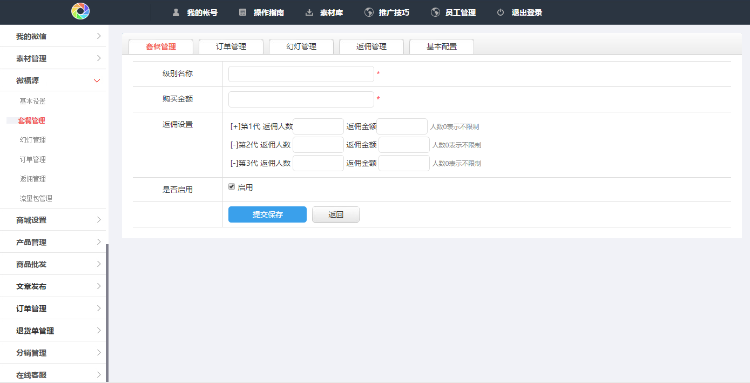This screenshot has height=383, width=750.
Task: Click the 素材管理 sidebar label
Action: coord(31,58)
